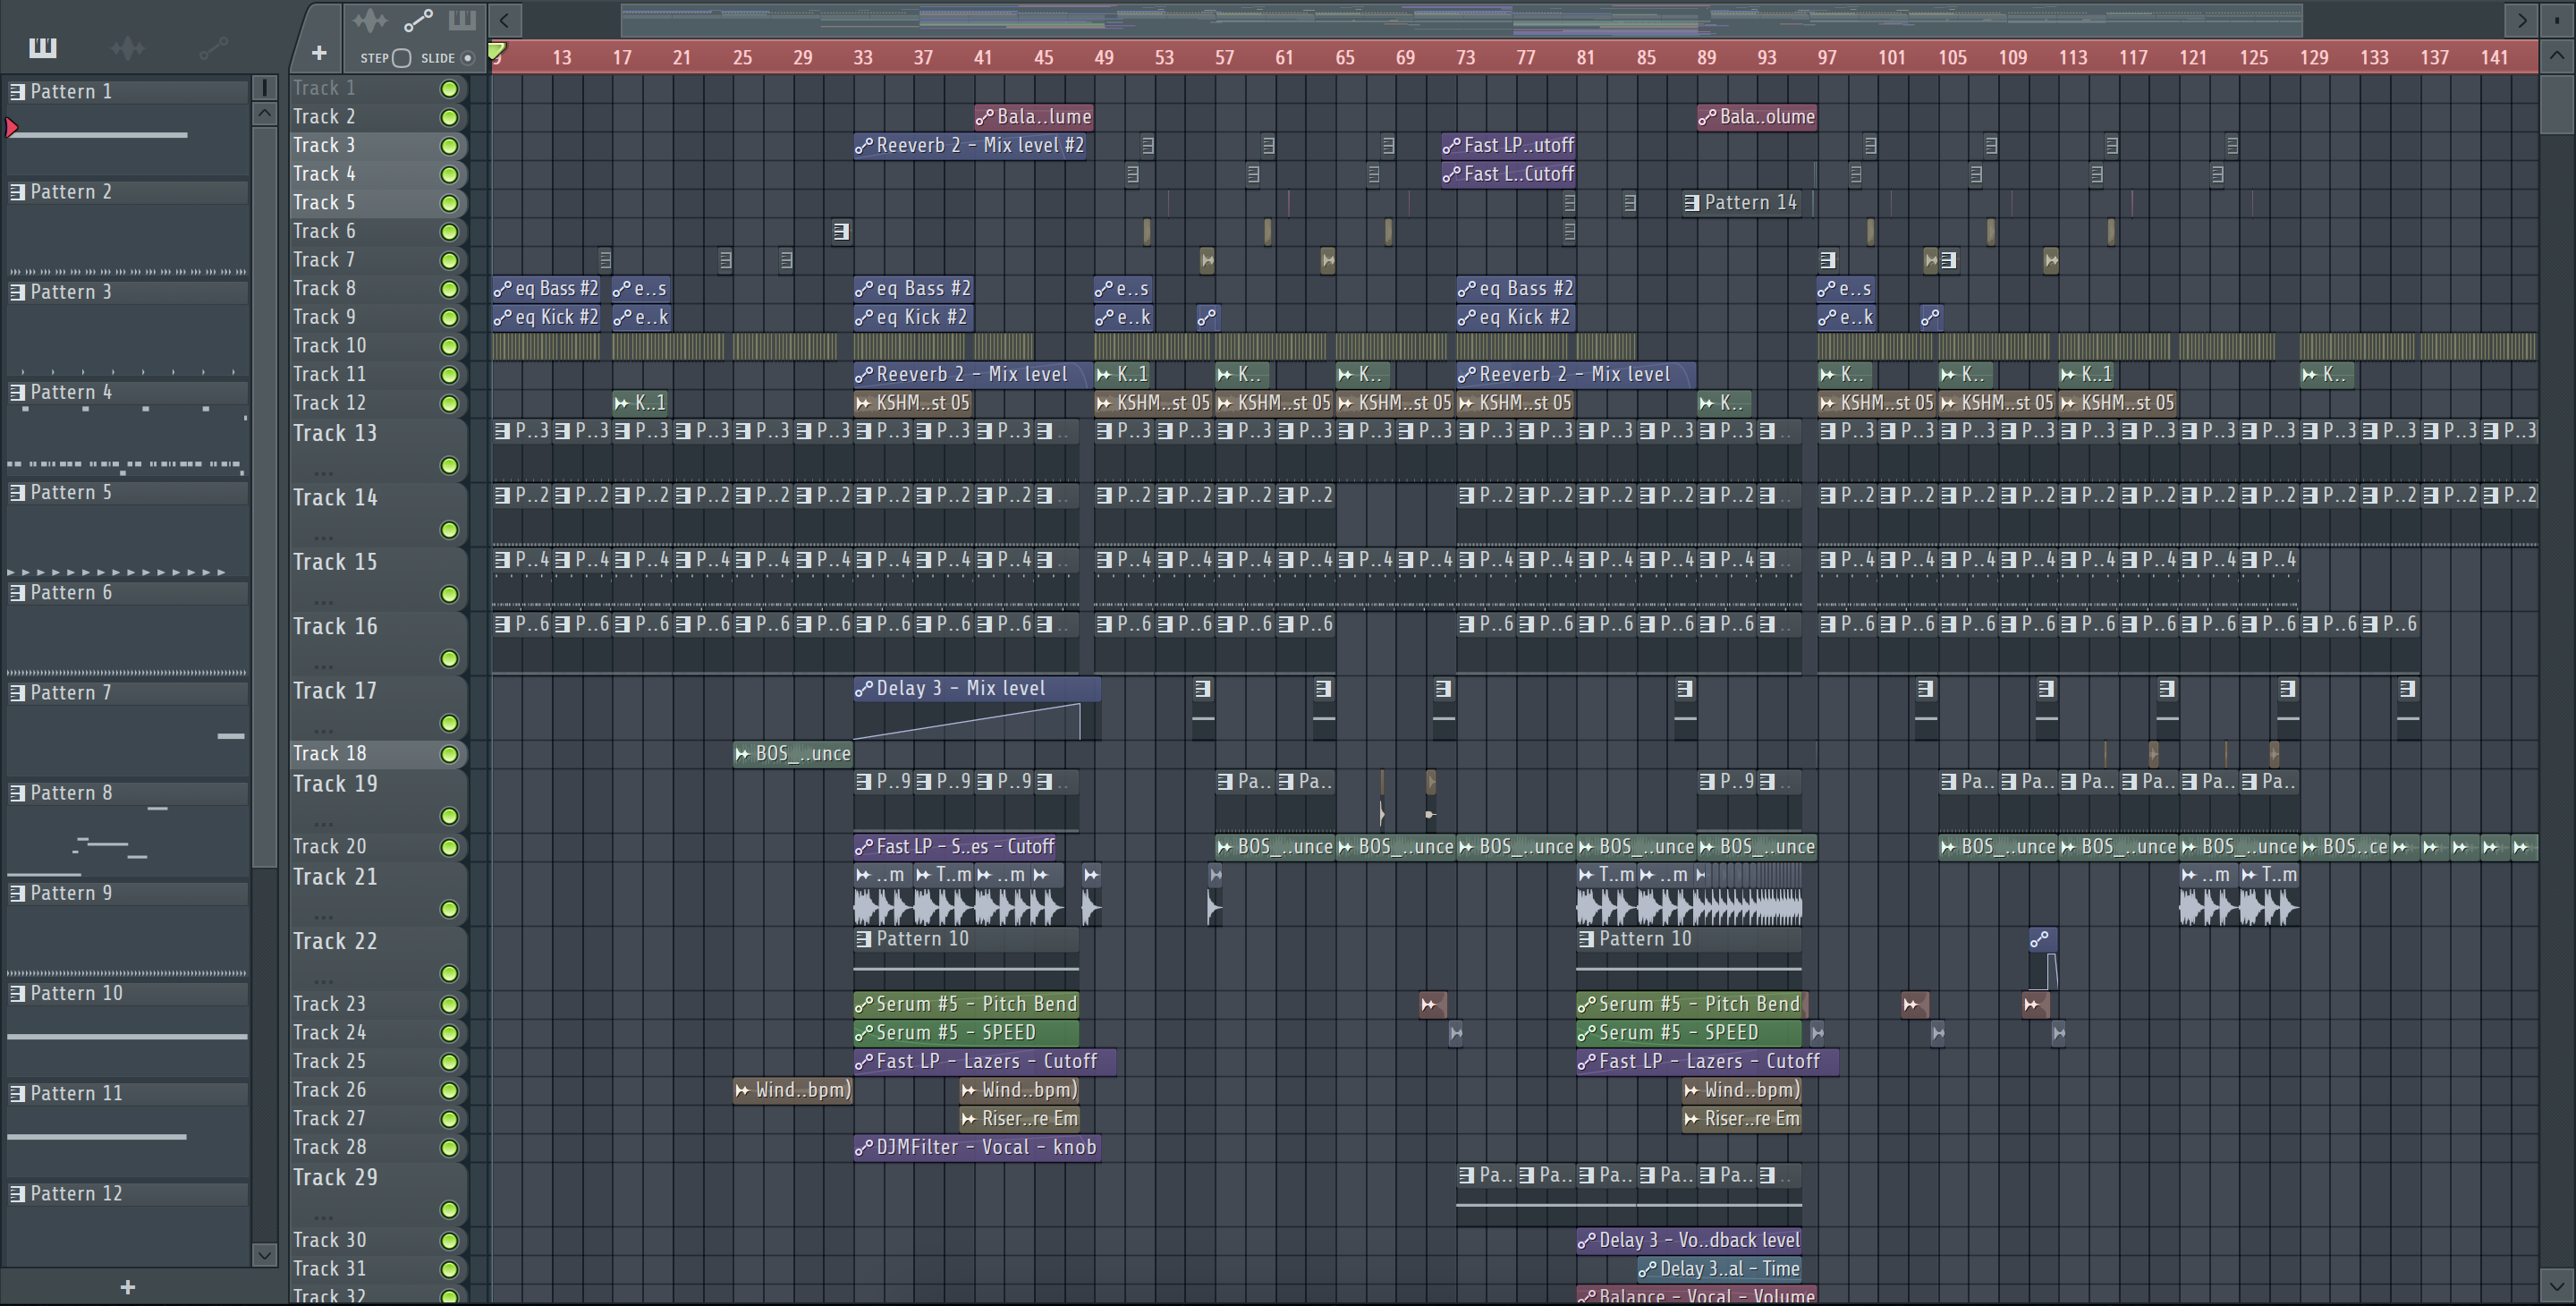
Task: Open clip menu icon on Pattern 14 clip
Action: [x=1692, y=203]
